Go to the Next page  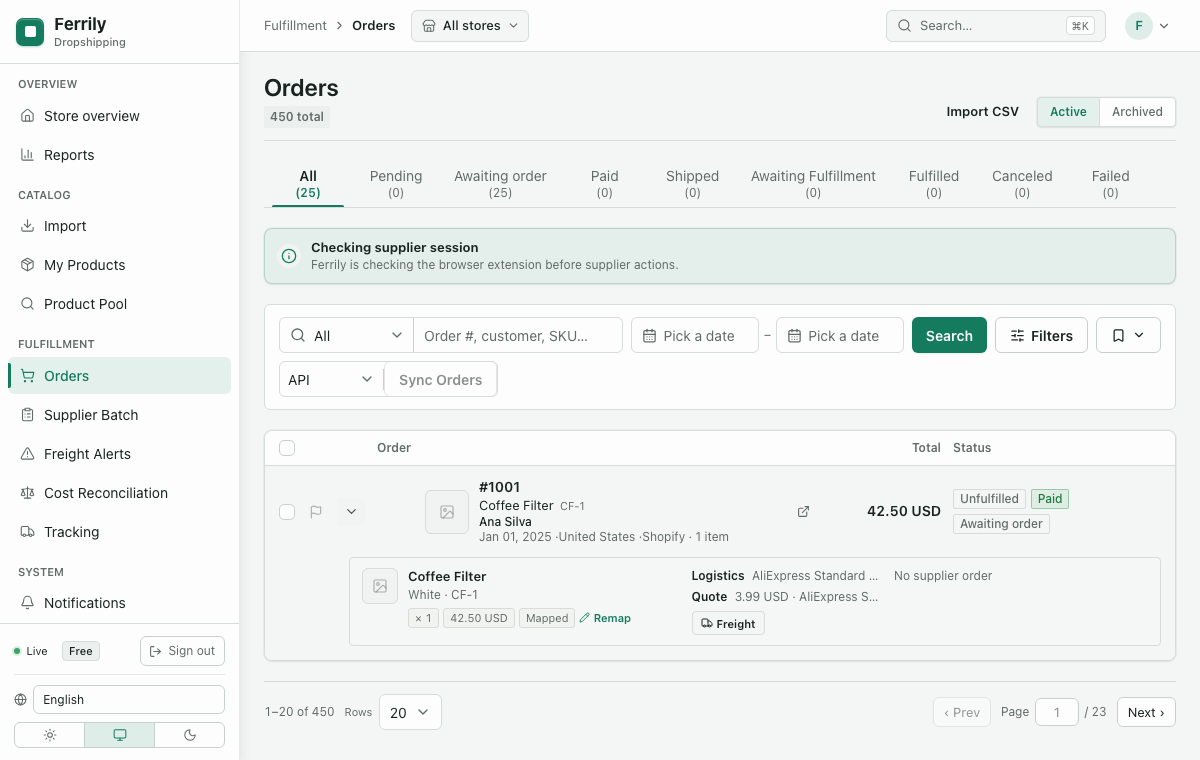(1146, 713)
